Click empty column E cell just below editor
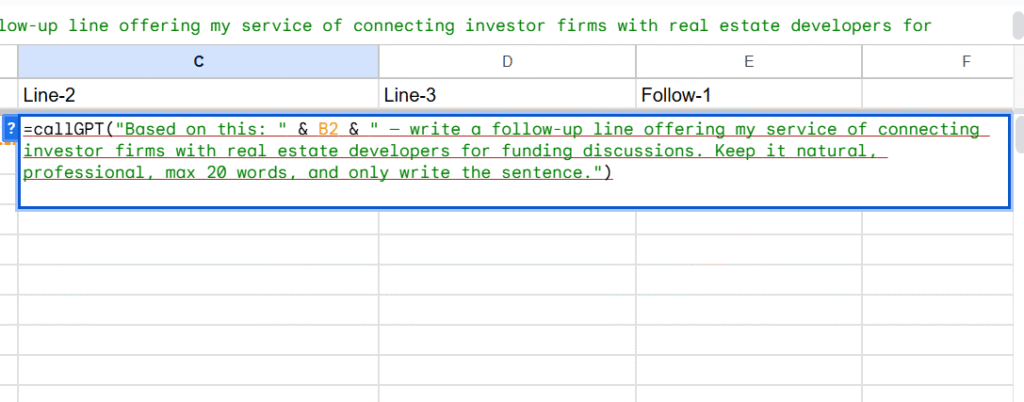This screenshot has width=1024, height=402. pyautogui.click(x=749, y=224)
